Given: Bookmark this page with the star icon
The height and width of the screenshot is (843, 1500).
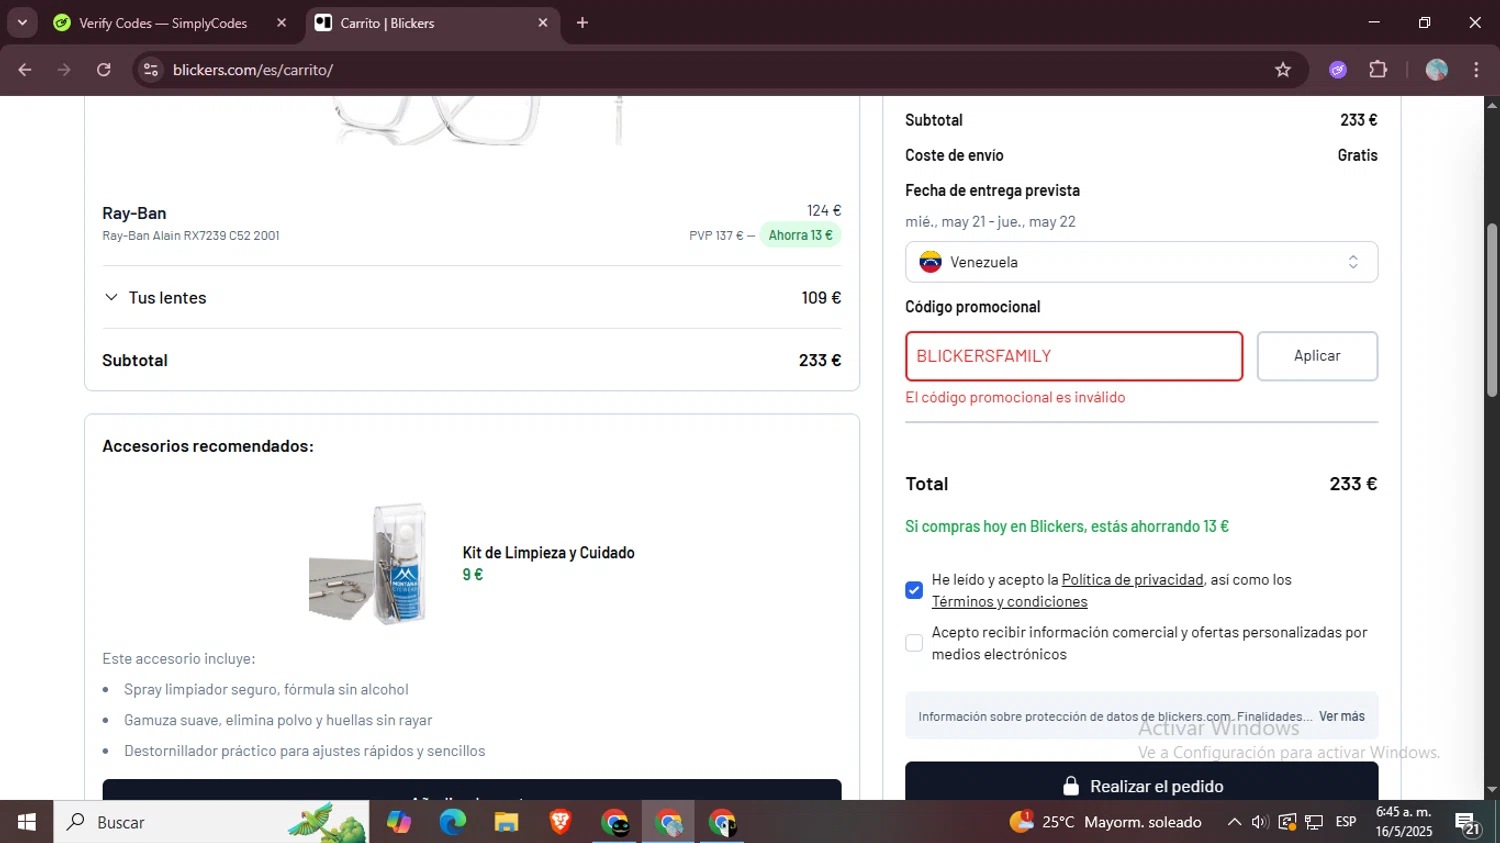Looking at the screenshot, I should 1283,70.
